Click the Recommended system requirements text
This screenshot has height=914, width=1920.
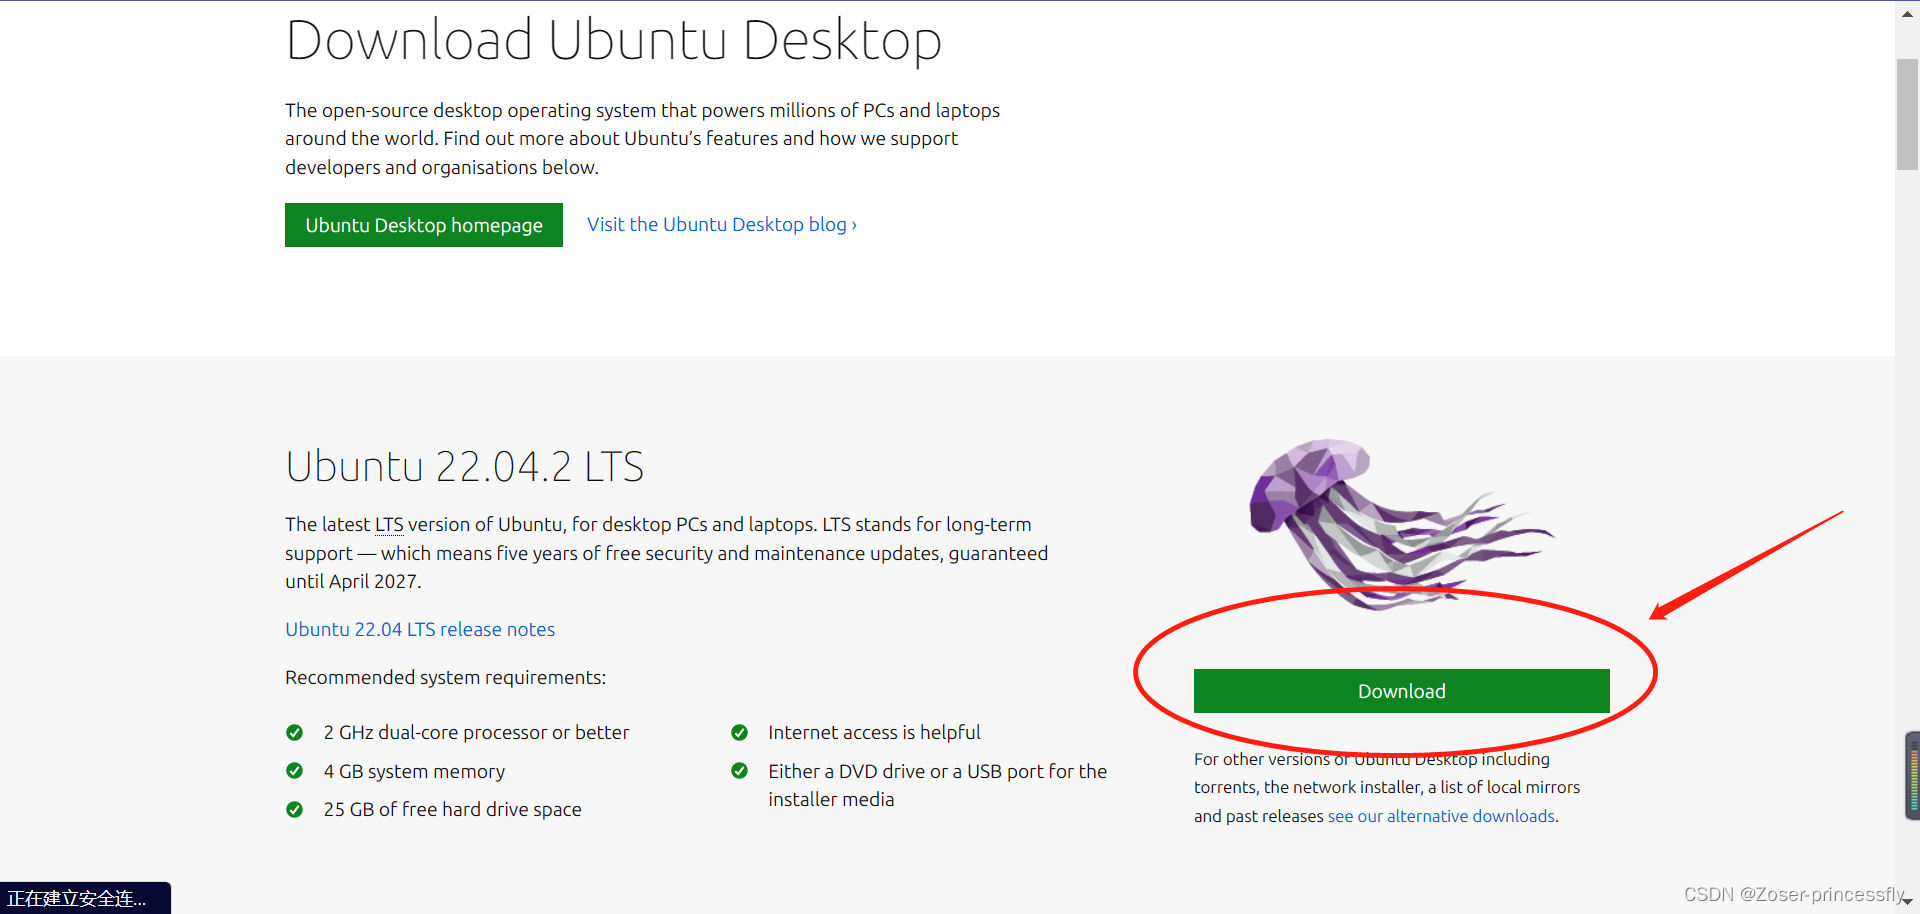coord(445,678)
